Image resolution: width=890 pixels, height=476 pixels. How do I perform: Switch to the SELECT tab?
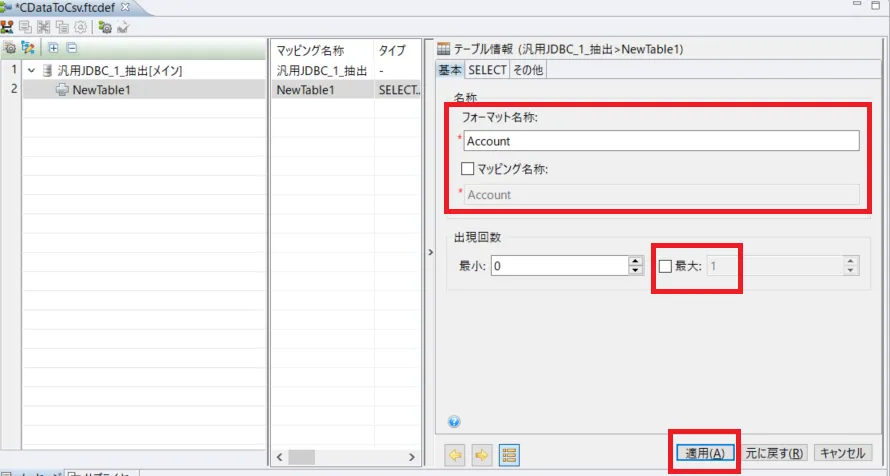point(487,70)
